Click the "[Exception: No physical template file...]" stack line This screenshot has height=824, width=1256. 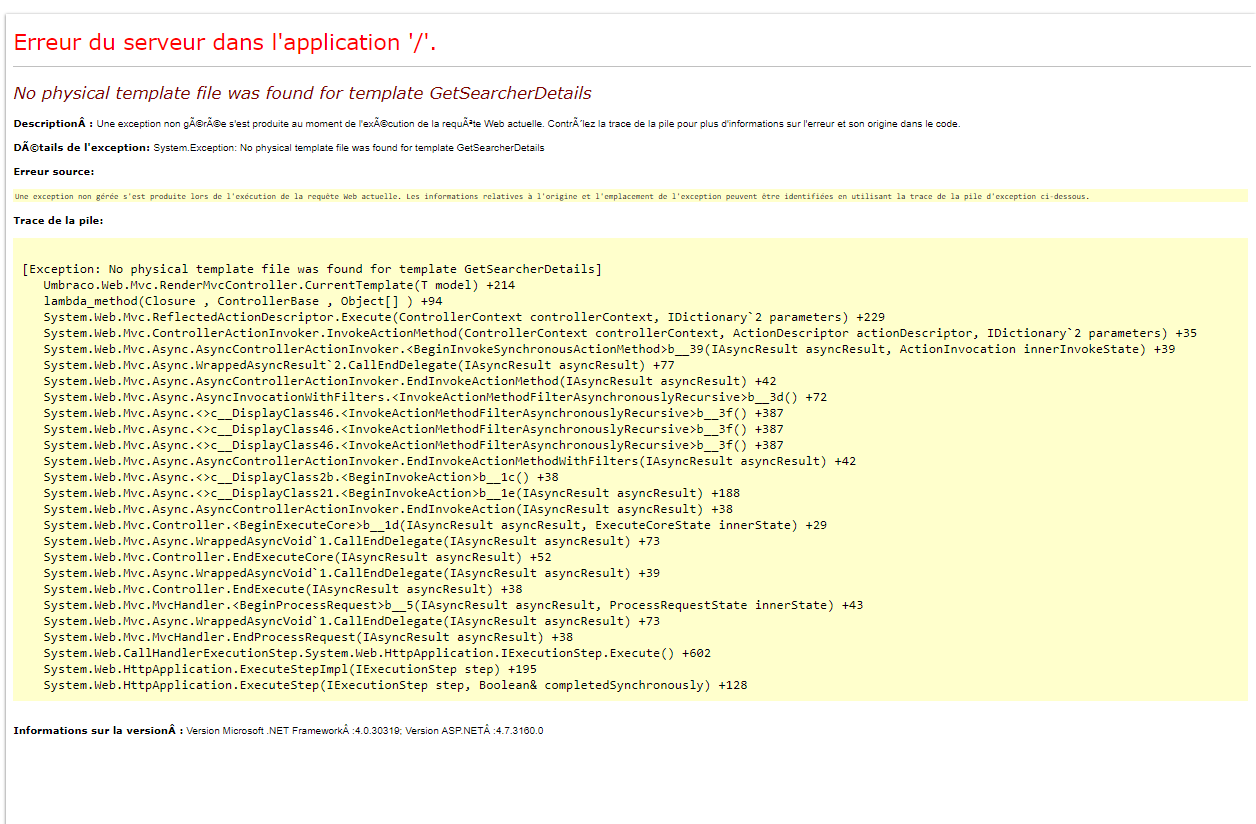[312, 269]
